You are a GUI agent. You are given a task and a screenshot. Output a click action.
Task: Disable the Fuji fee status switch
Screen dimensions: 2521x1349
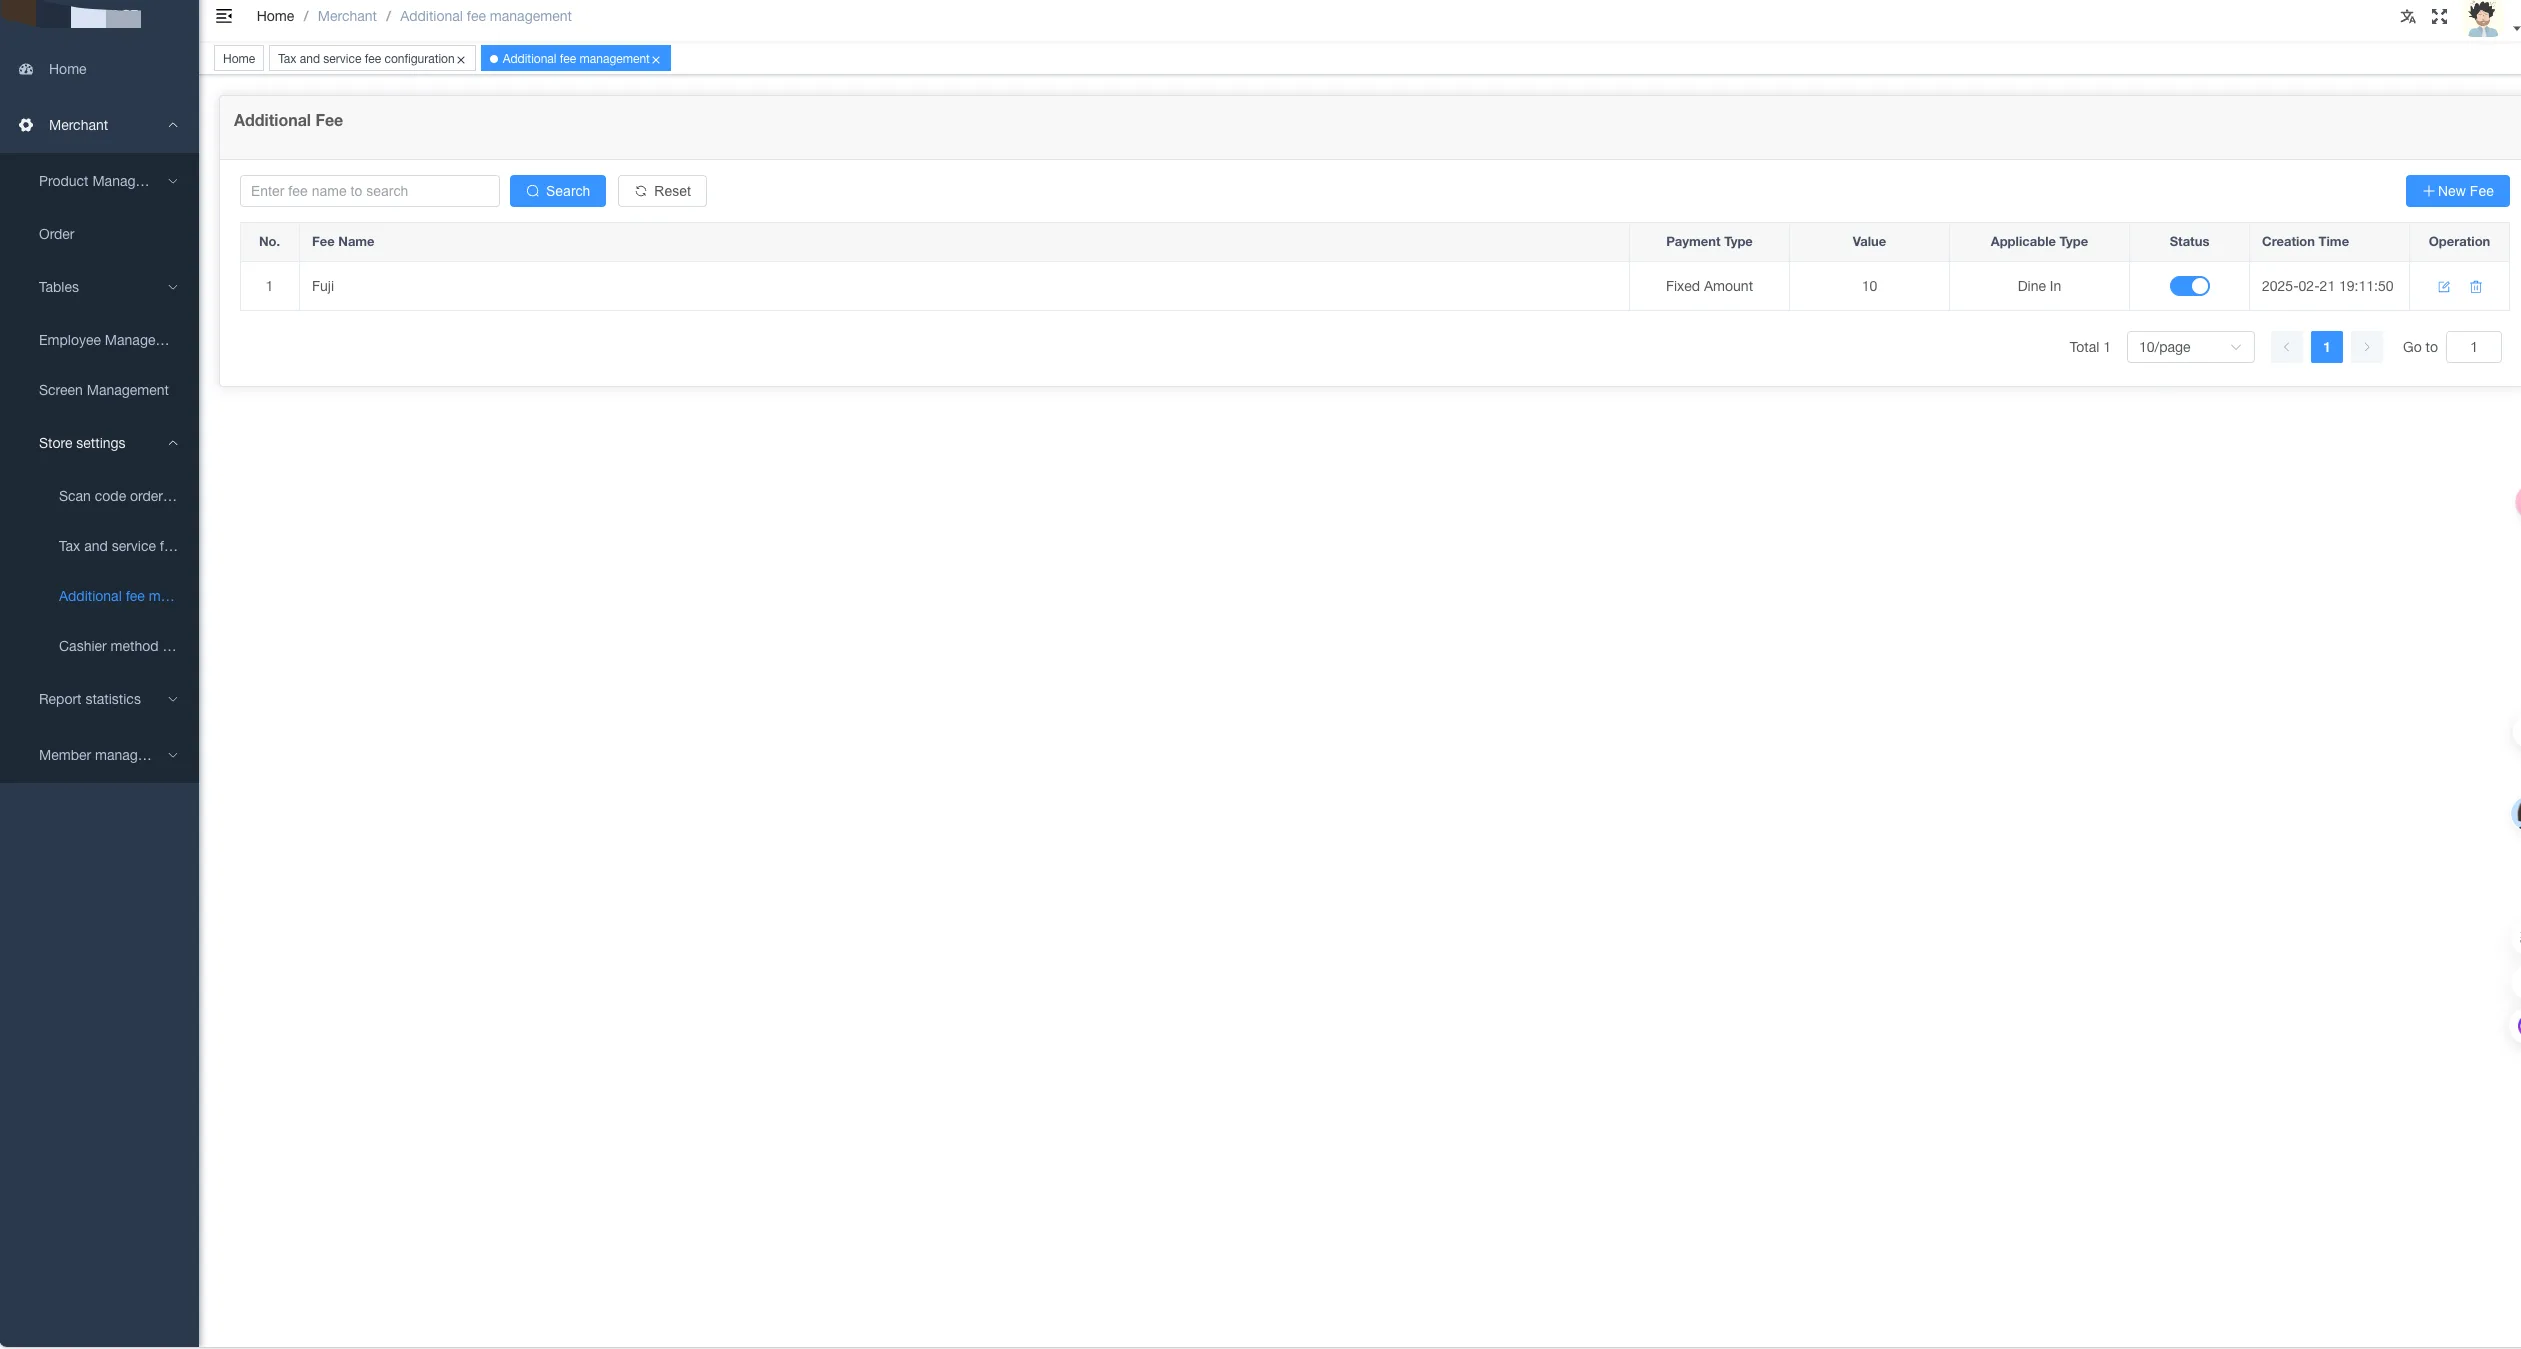(2189, 286)
